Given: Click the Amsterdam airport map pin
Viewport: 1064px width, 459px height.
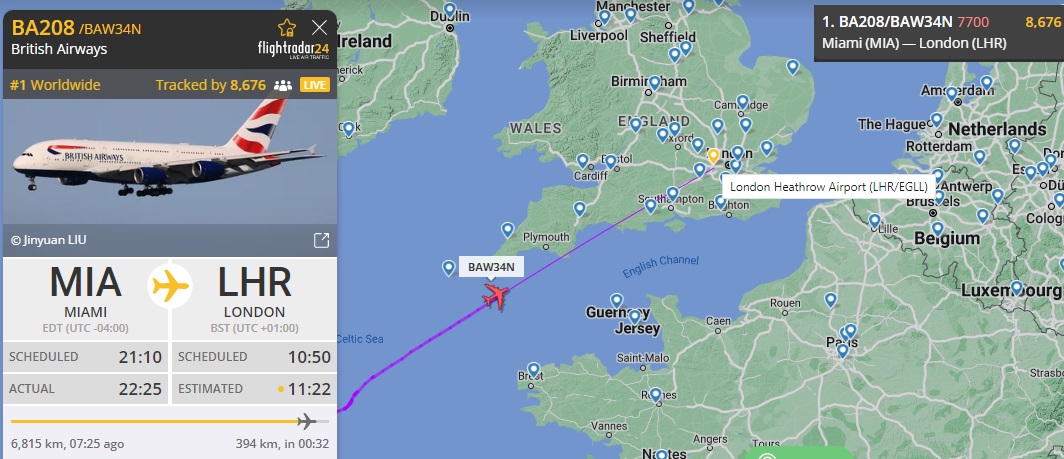Looking at the screenshot, I should 952,94.
